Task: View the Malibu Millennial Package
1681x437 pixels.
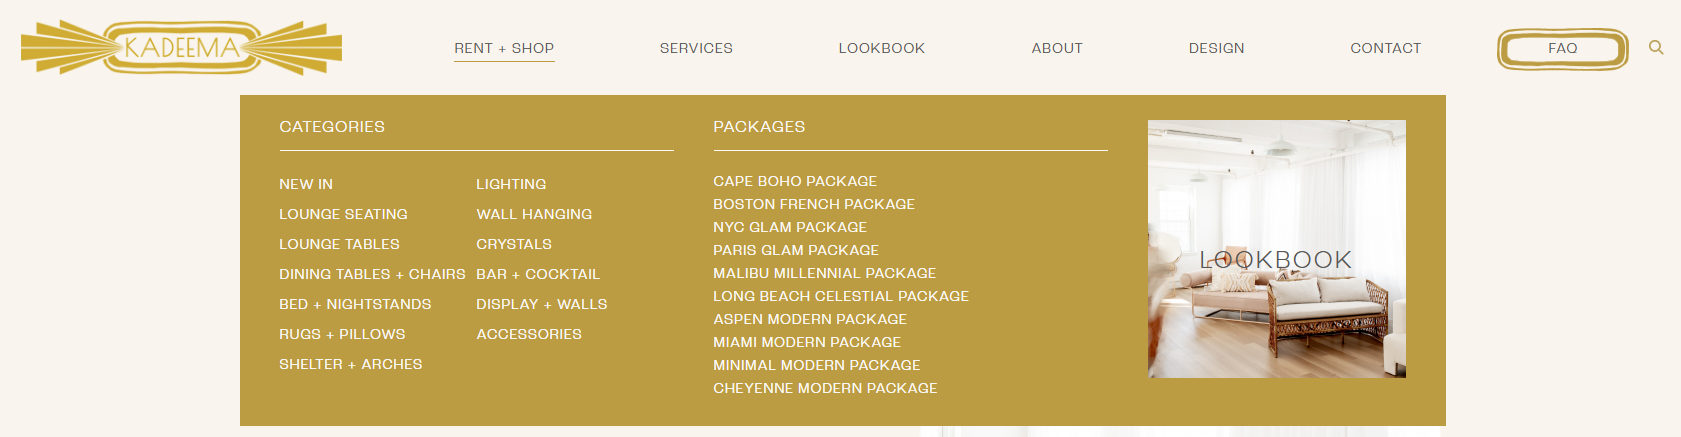Action: (825, 273)
